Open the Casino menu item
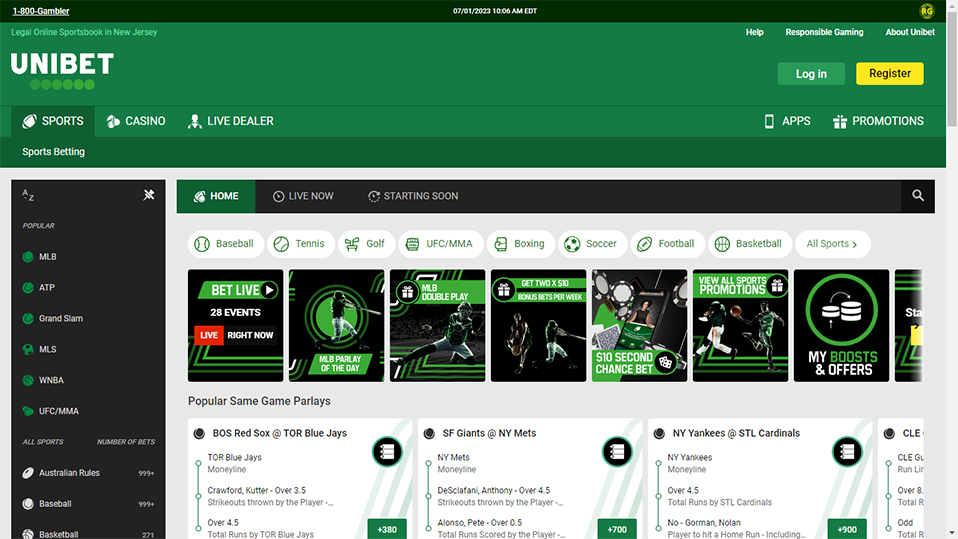Screen dimensions: 958x539 [x=136, y=121]
